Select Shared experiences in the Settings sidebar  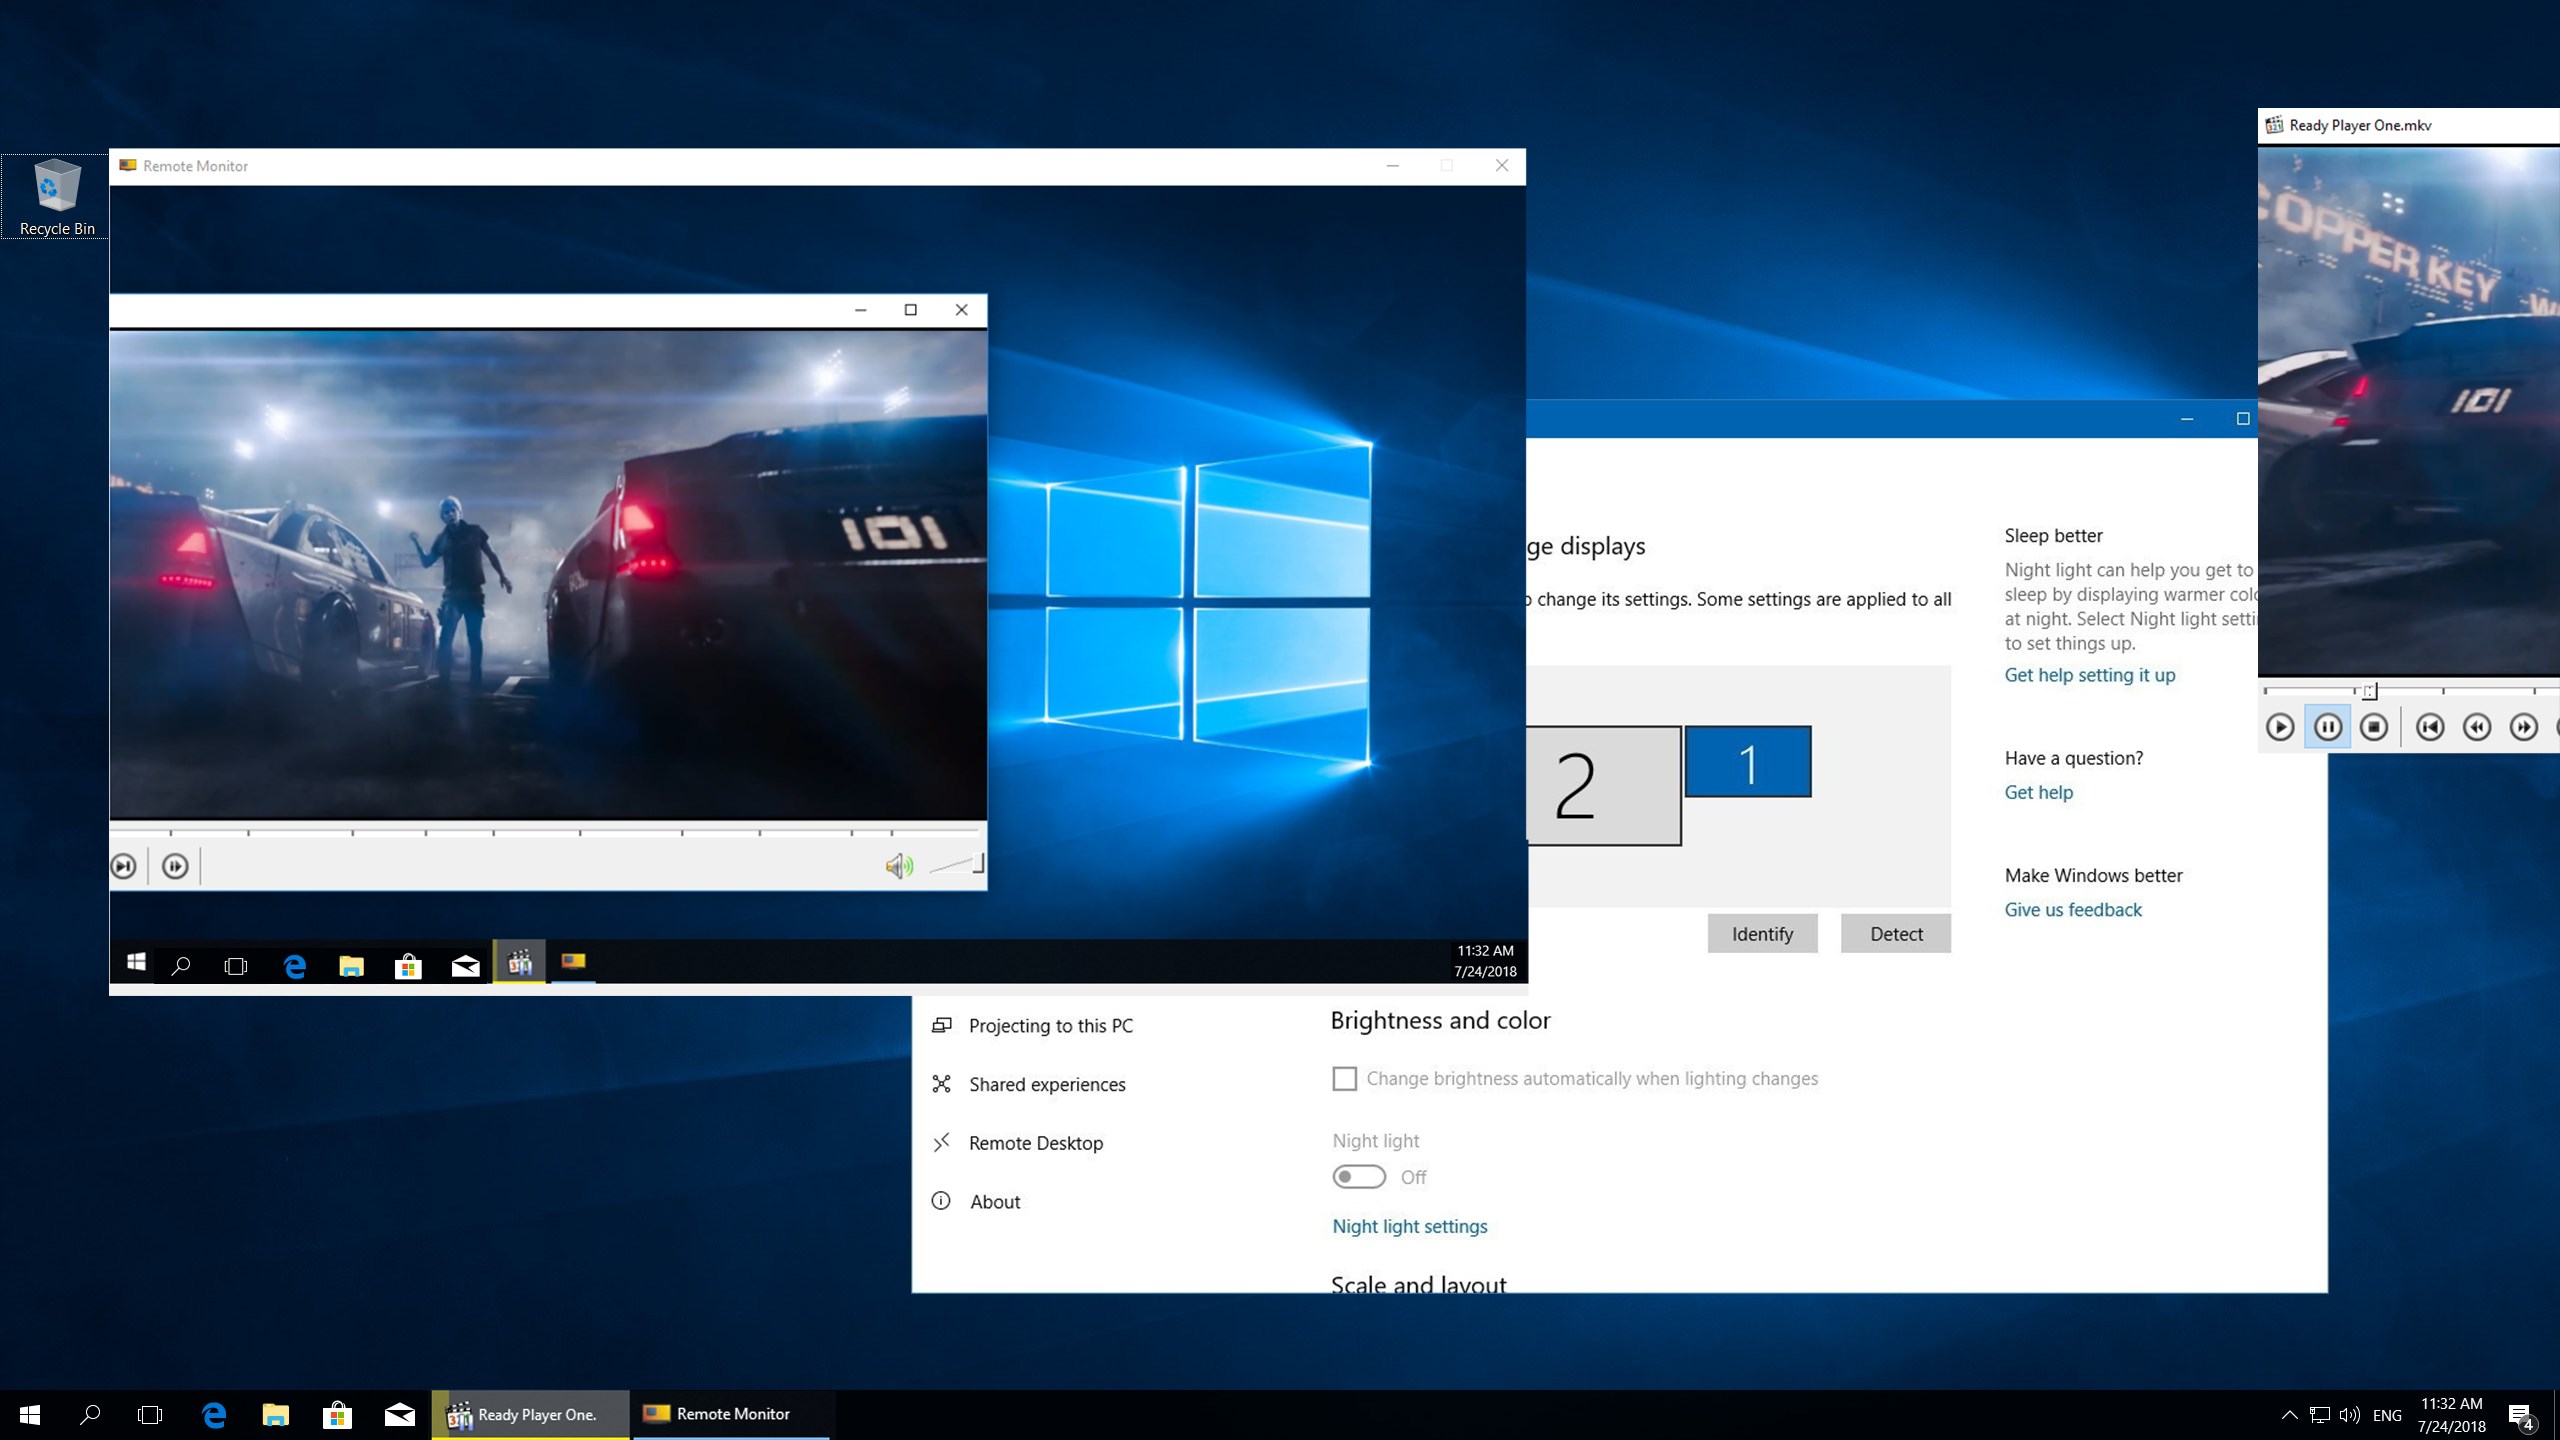tap(1046, 1084)
